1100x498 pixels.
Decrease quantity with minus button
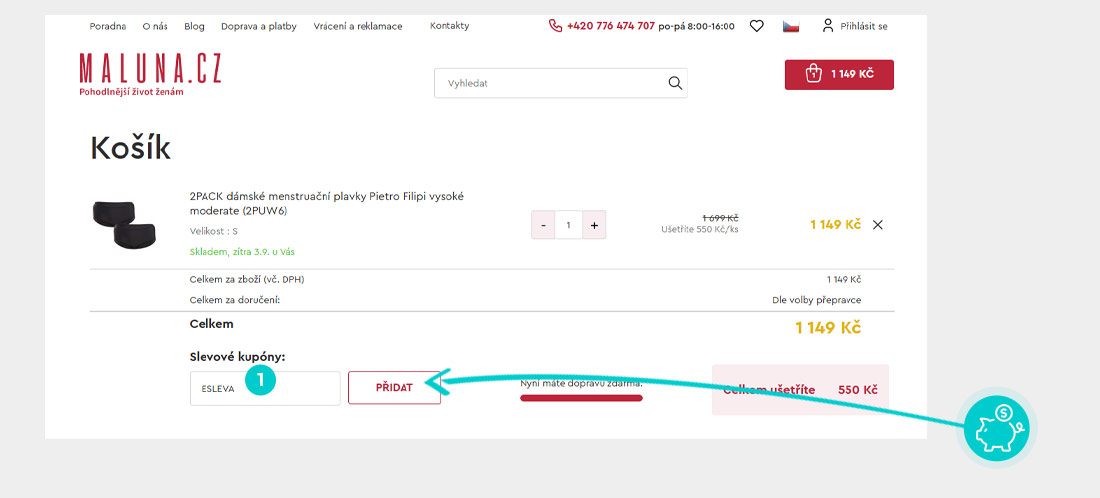[x=543, y=225]
